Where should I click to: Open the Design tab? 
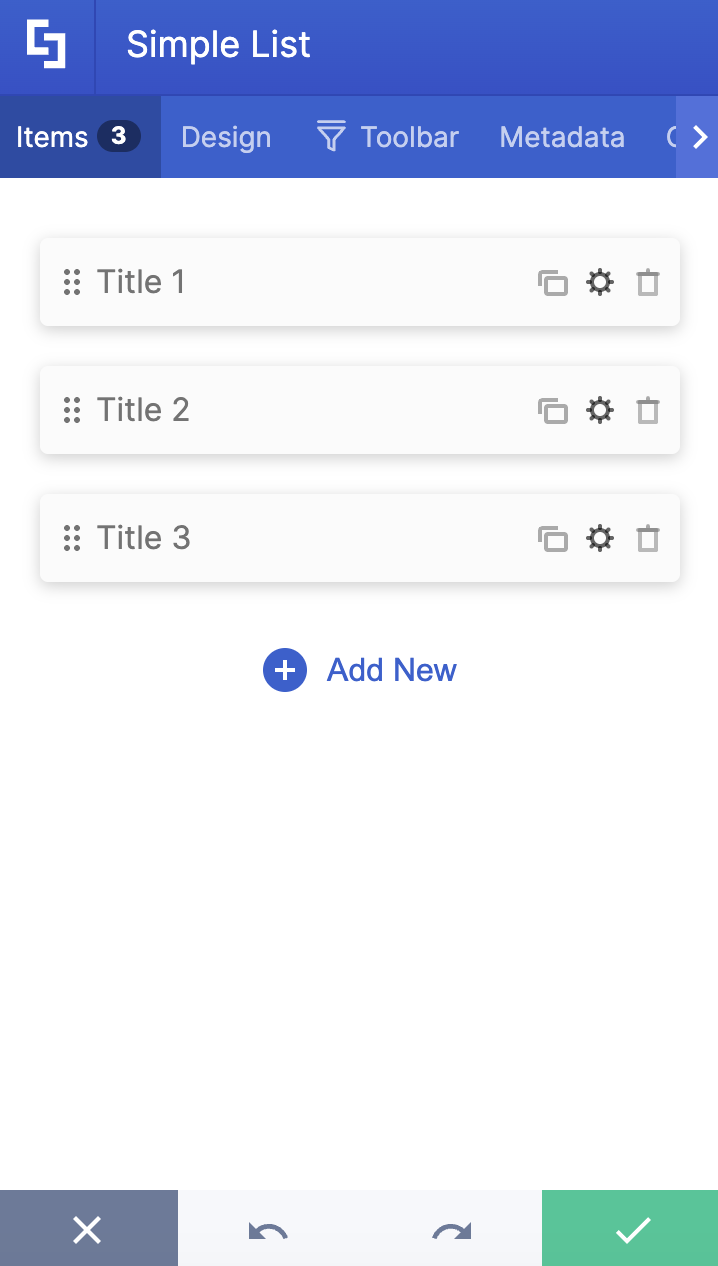pyautogui.click(x=226, y=137)
